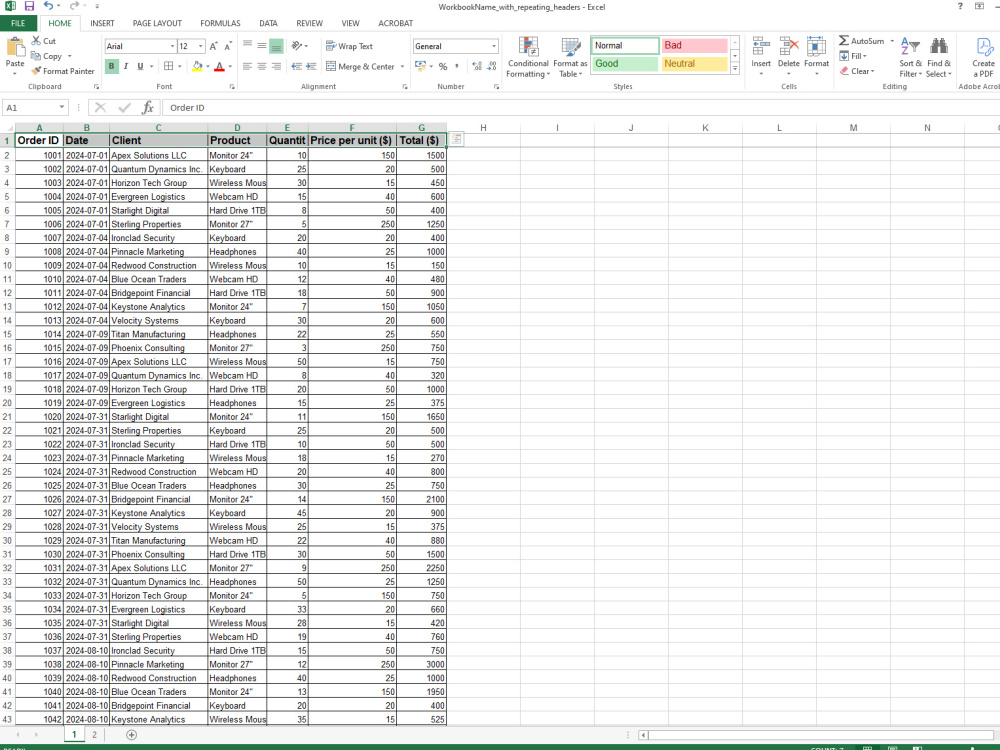The image size is (1000, 750).
Task: Click the Top Align icon
Action: [247, 45]
